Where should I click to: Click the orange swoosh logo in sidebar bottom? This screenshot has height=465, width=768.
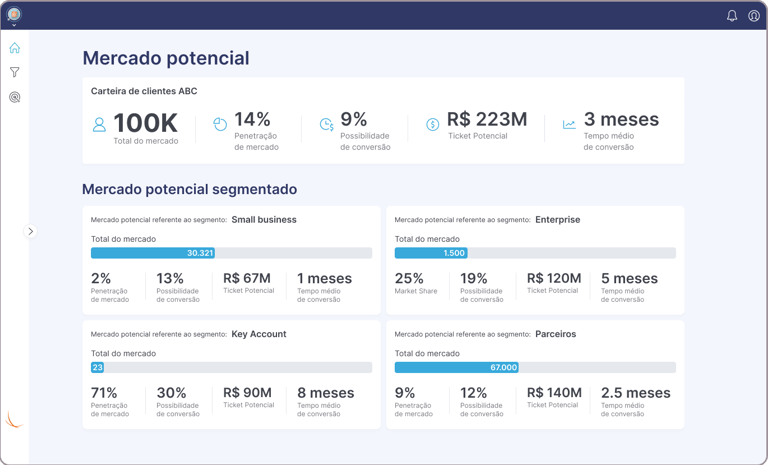(14, 419)
